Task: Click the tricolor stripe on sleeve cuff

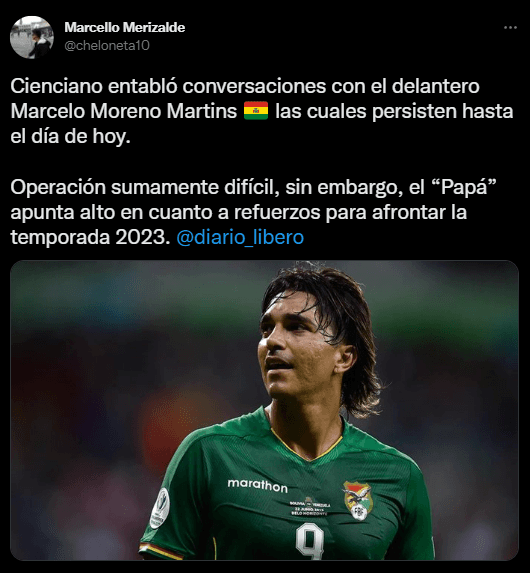Action: click(161, 552)
